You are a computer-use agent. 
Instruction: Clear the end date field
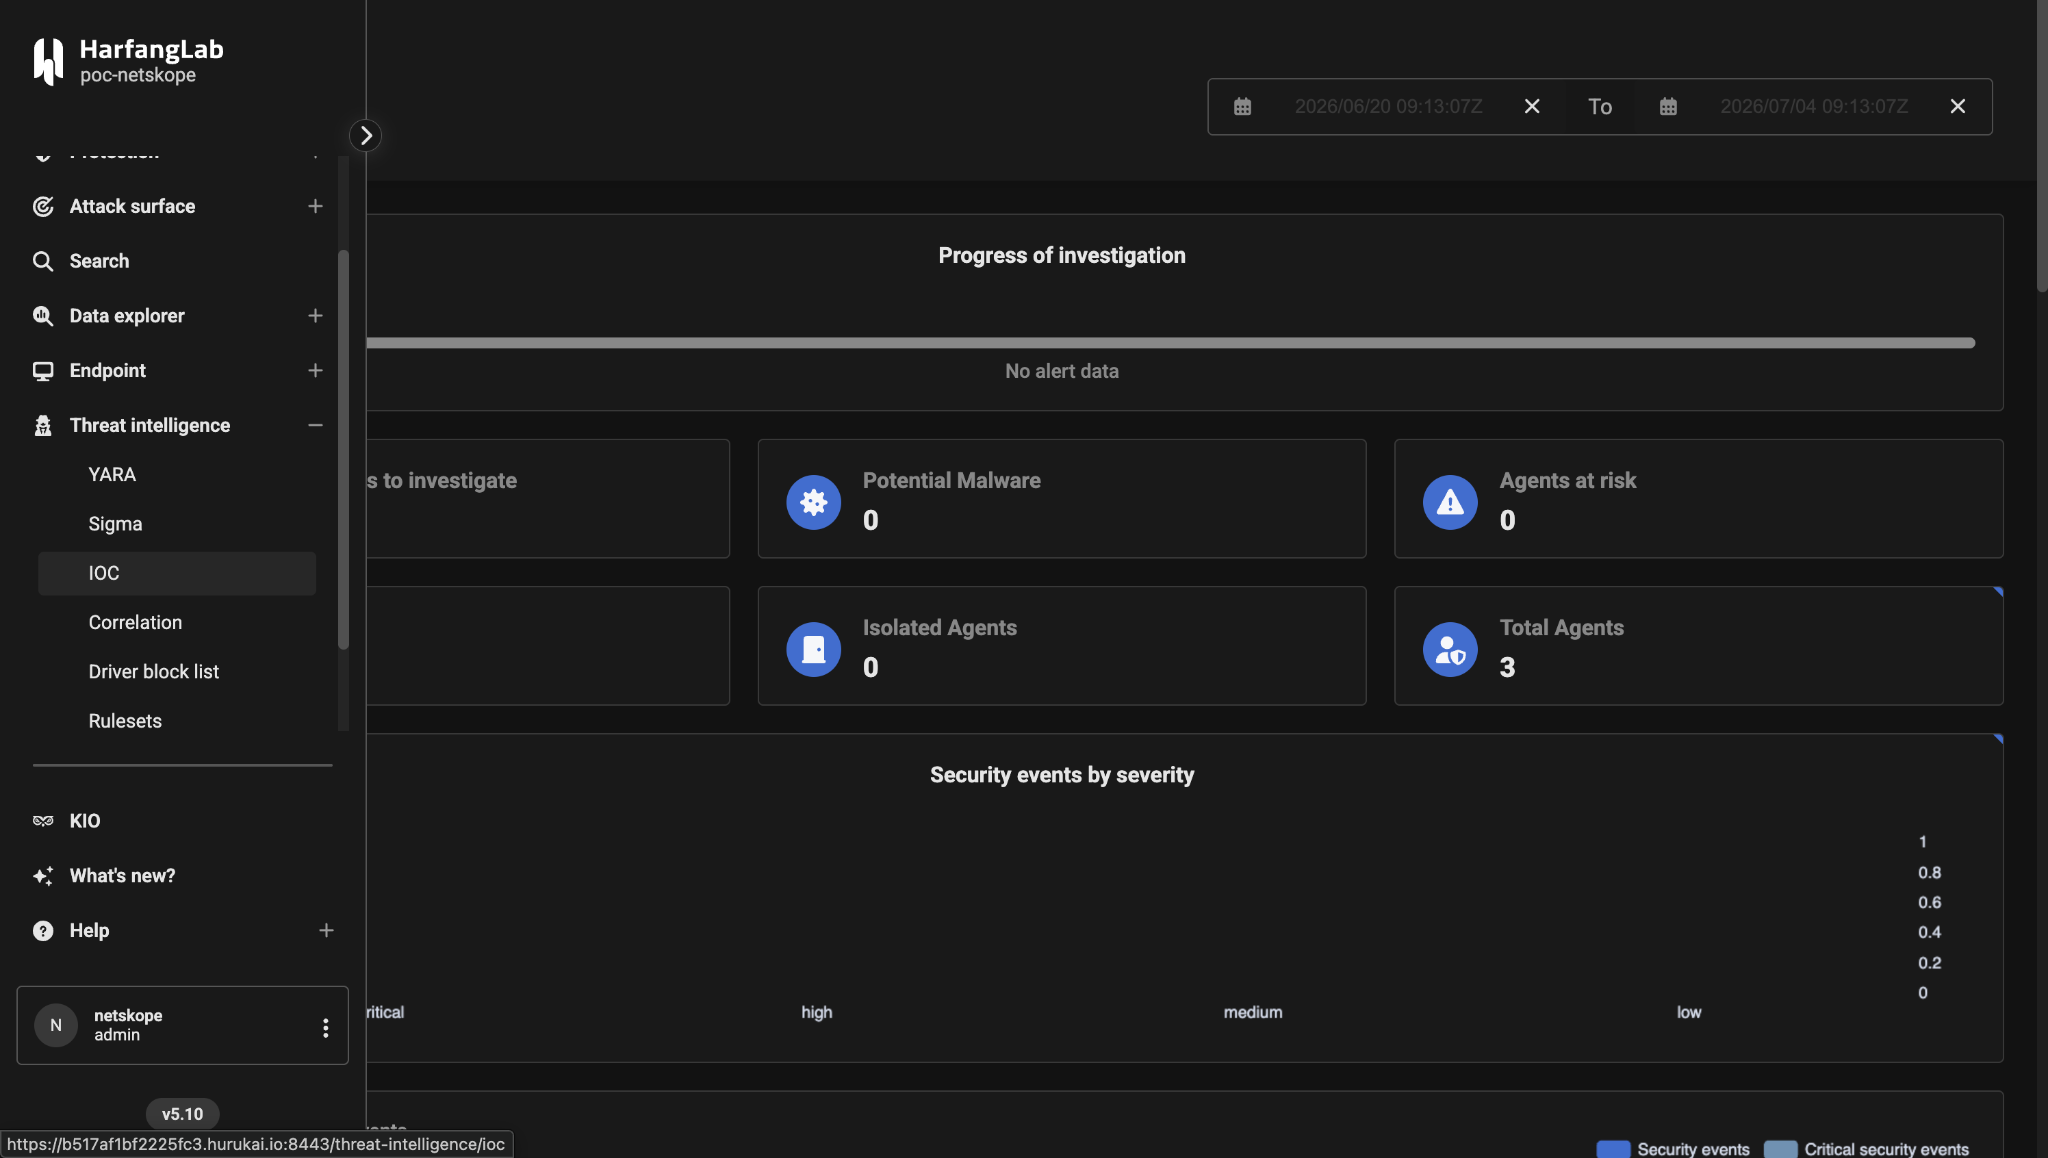(x=1958, y=106)
